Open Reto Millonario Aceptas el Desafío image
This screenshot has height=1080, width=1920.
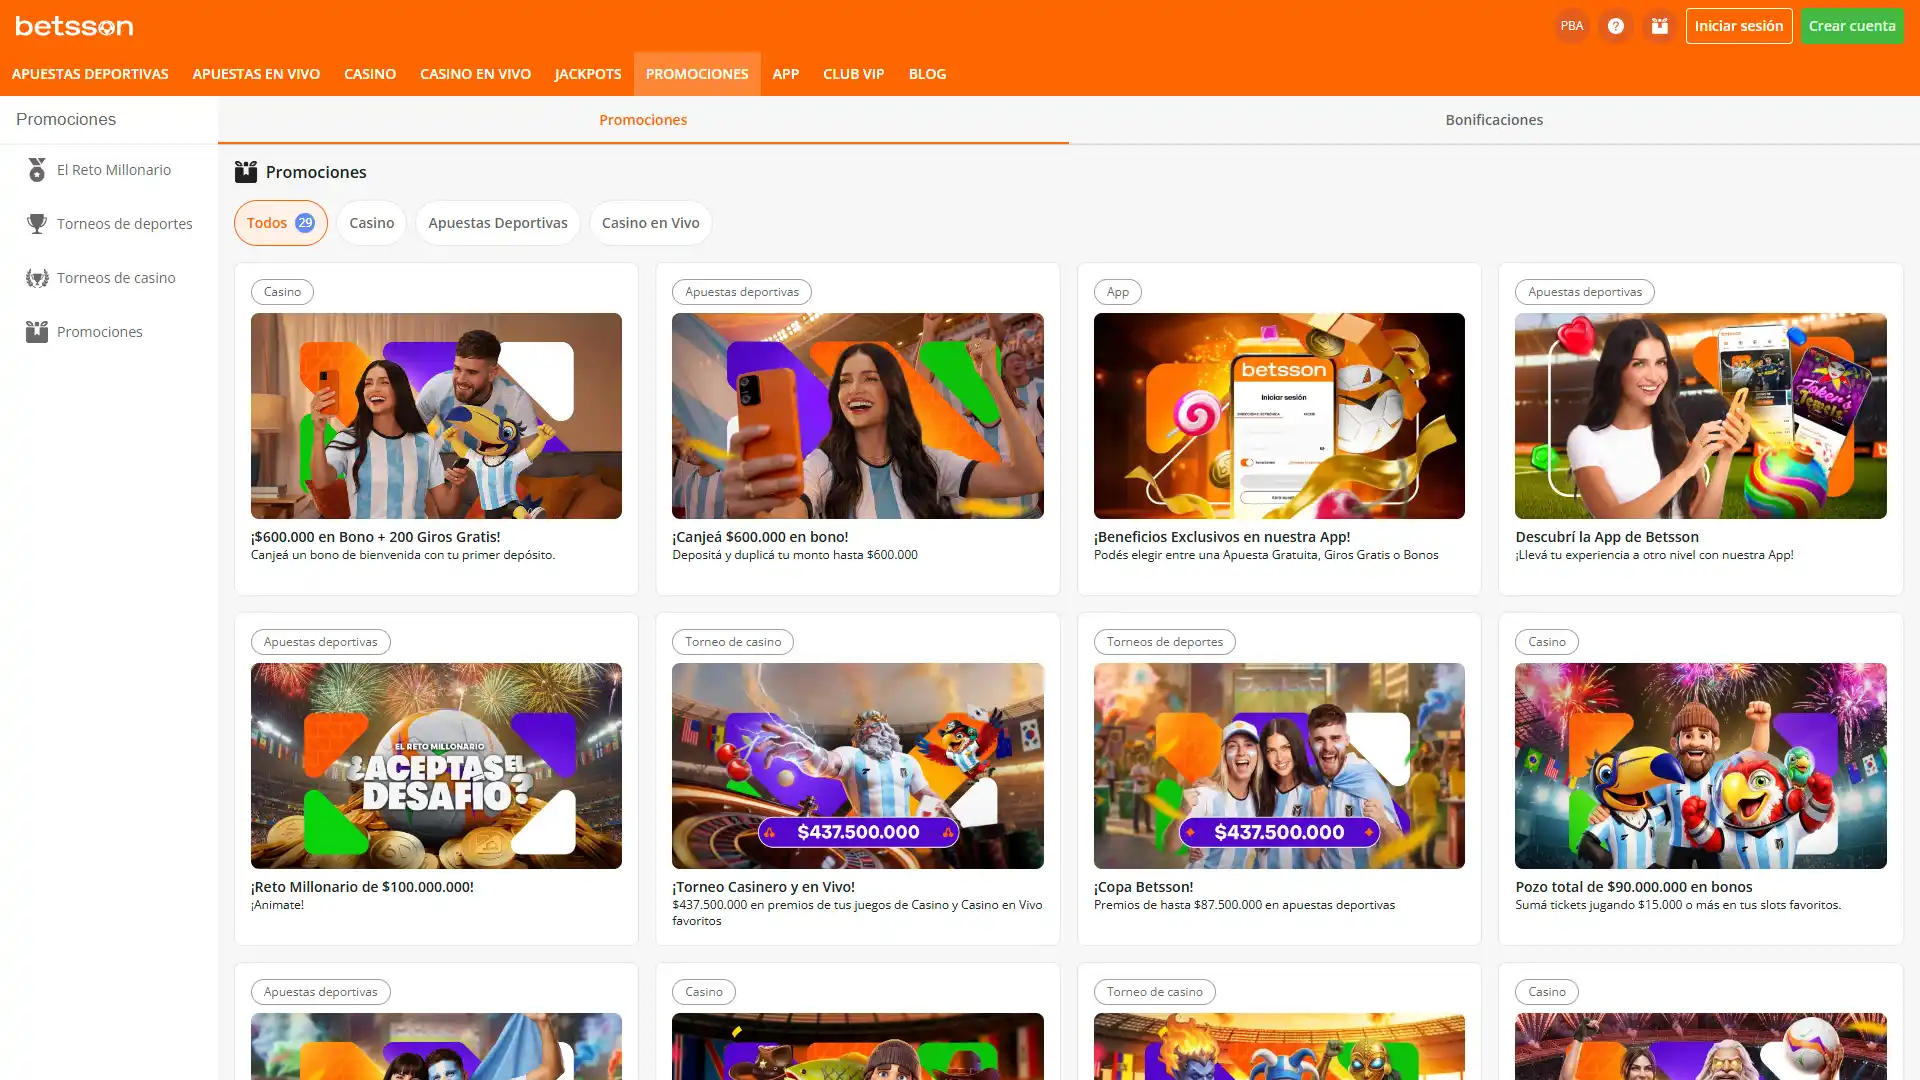coord(436,766)
